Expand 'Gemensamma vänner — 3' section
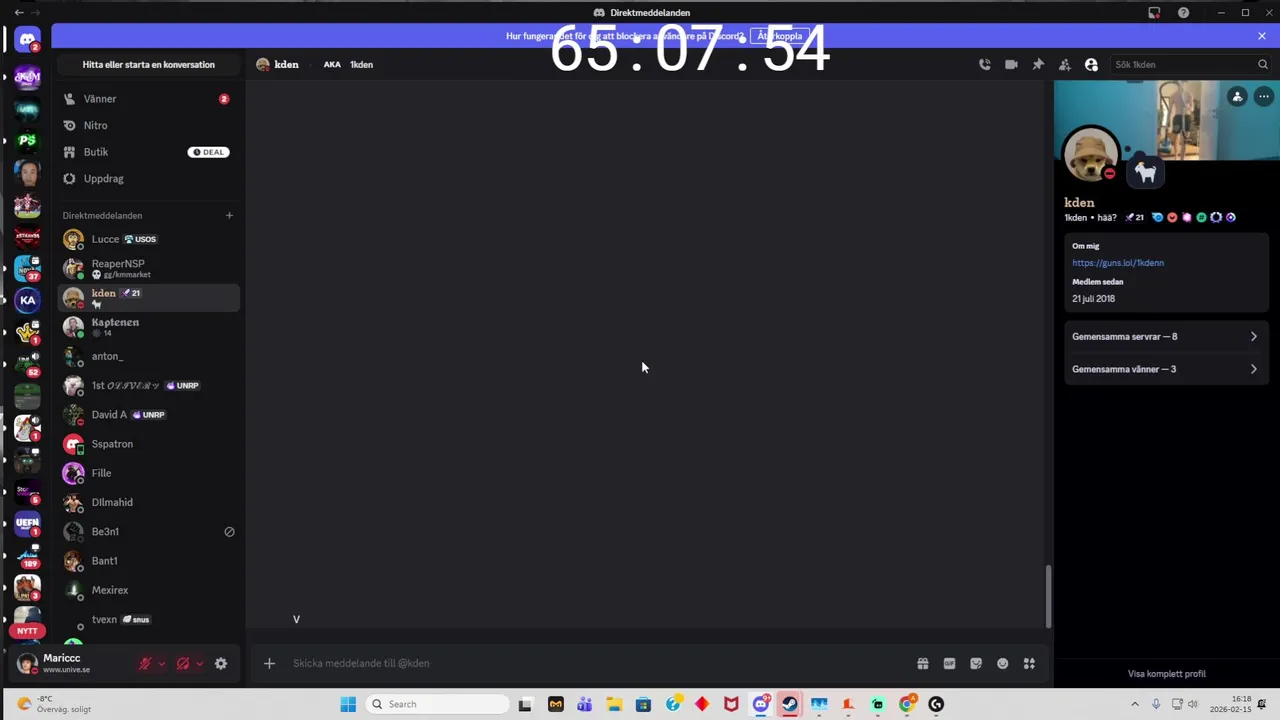This screenshot has width=1280, height=720. 1166,369
